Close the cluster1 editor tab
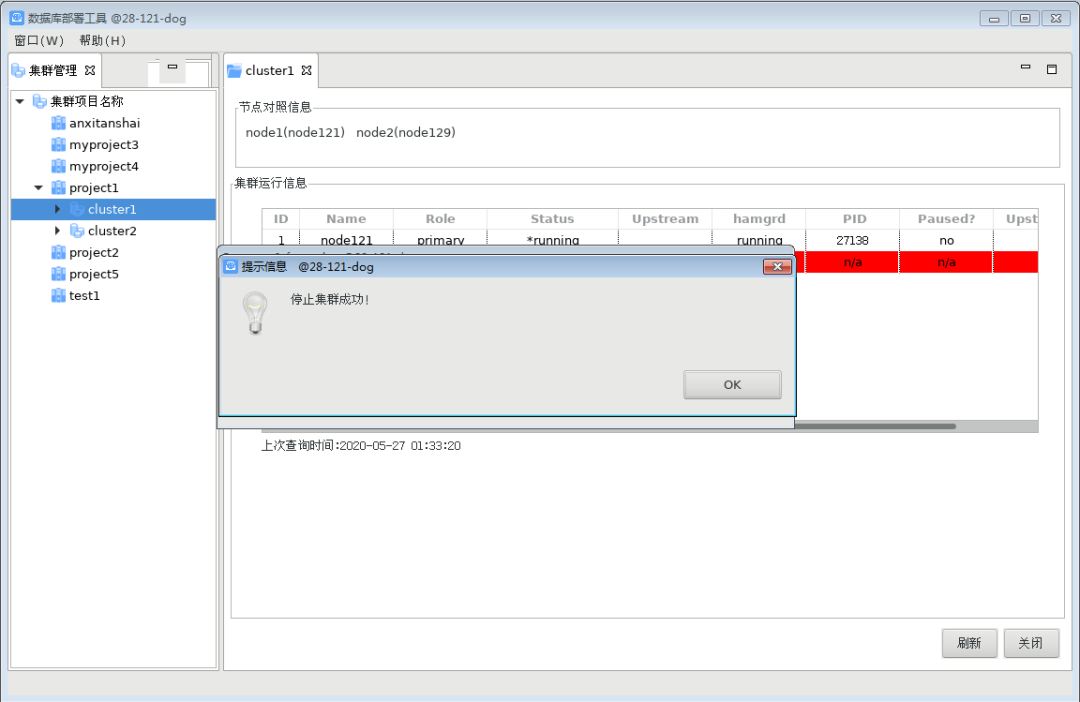 coord(307,70)
